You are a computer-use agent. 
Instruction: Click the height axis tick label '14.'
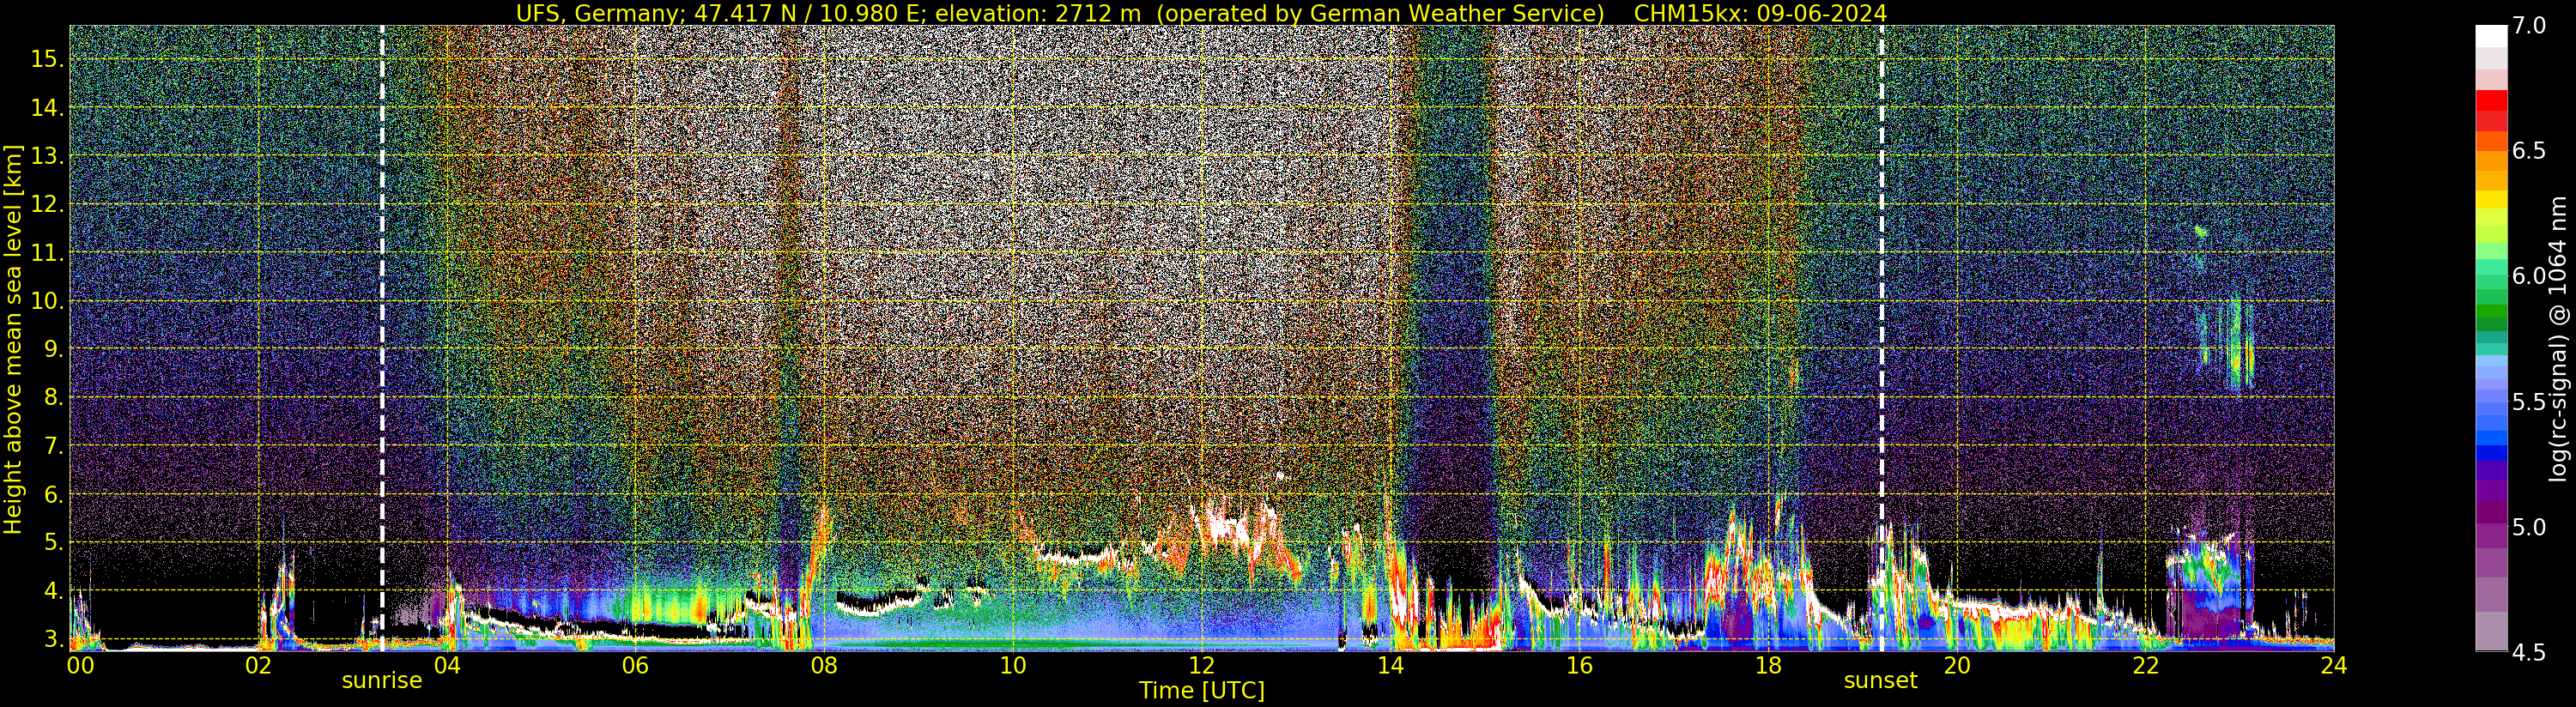pyautogui.click(x=47, y=108)
